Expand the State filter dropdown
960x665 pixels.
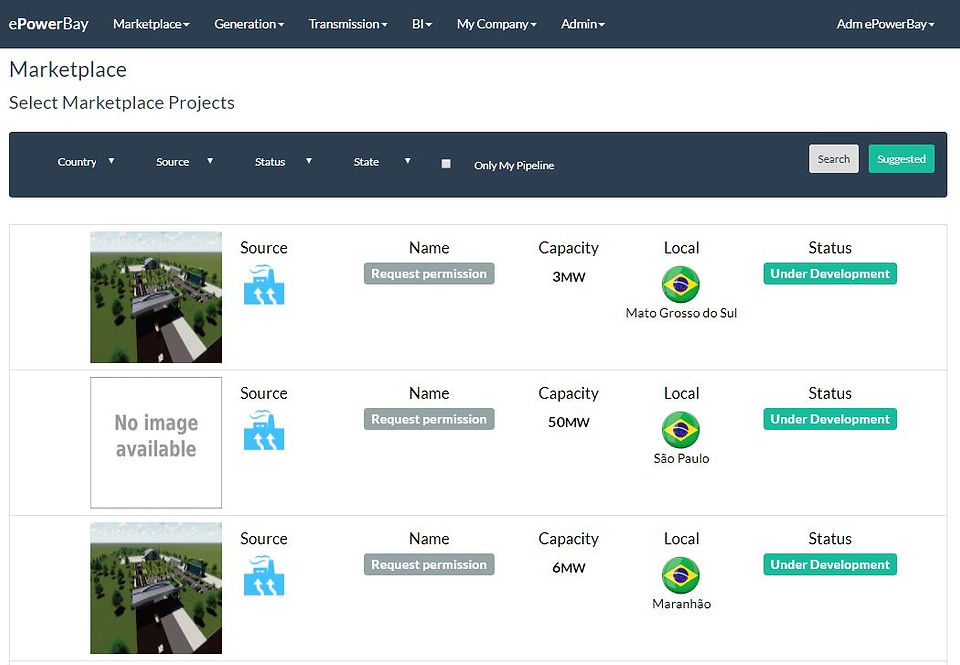pos(382,162)
